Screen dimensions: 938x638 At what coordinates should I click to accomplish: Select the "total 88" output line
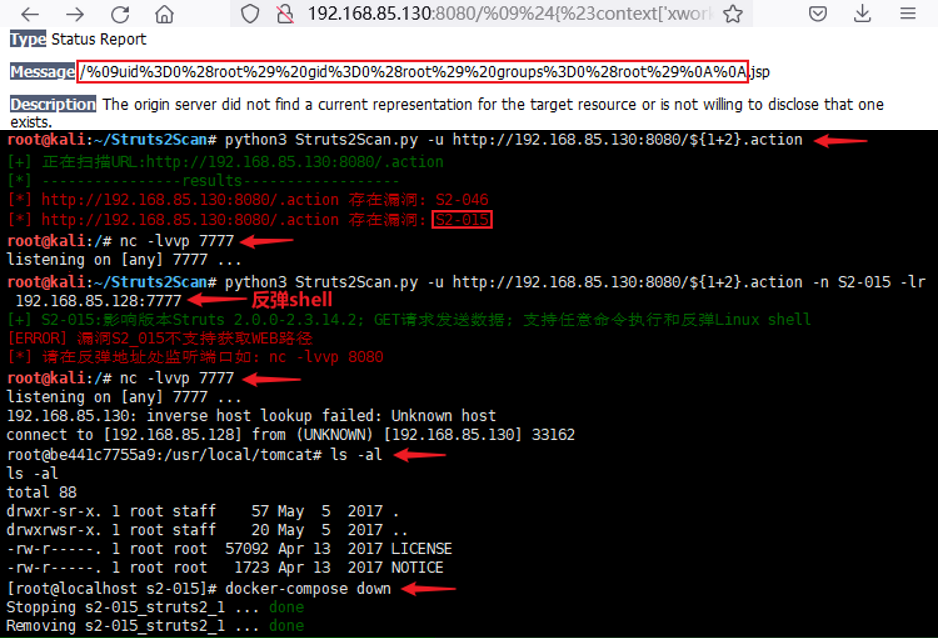42,492
